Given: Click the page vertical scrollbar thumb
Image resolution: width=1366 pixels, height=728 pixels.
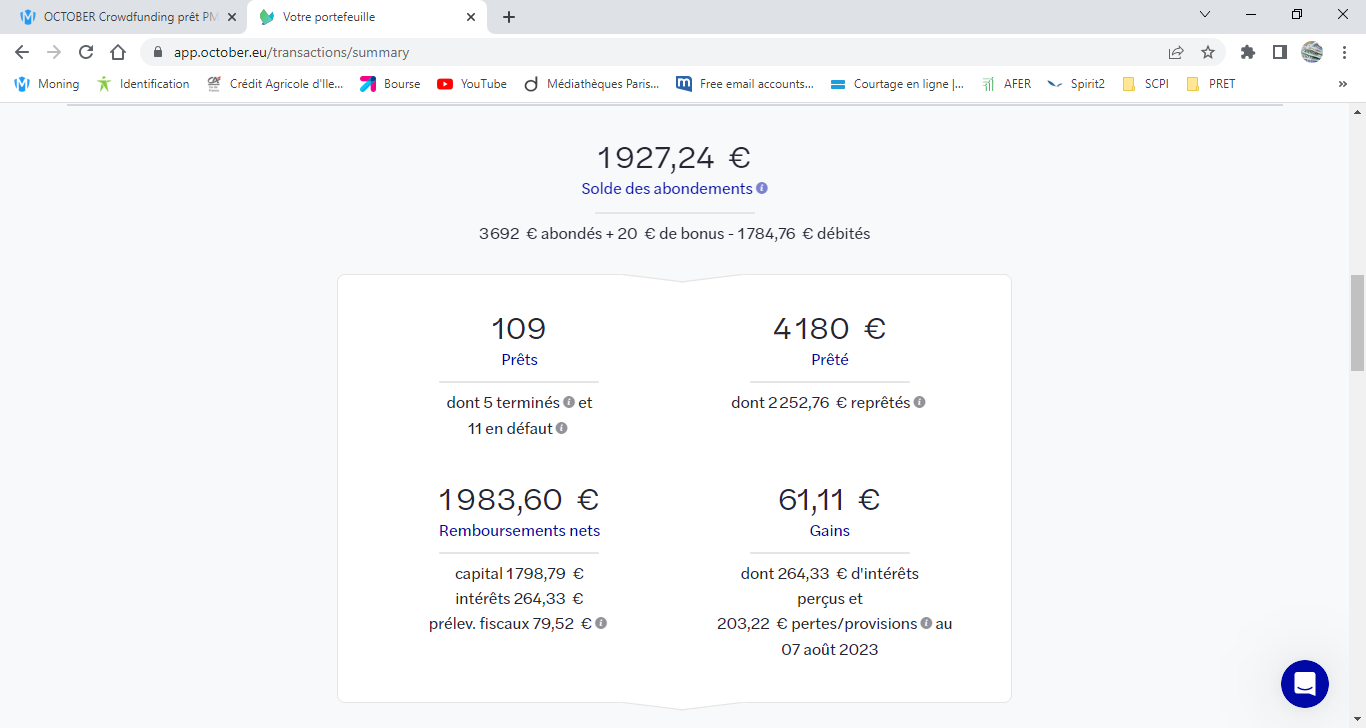Looking at the screenshot, I should [1357, 320].
